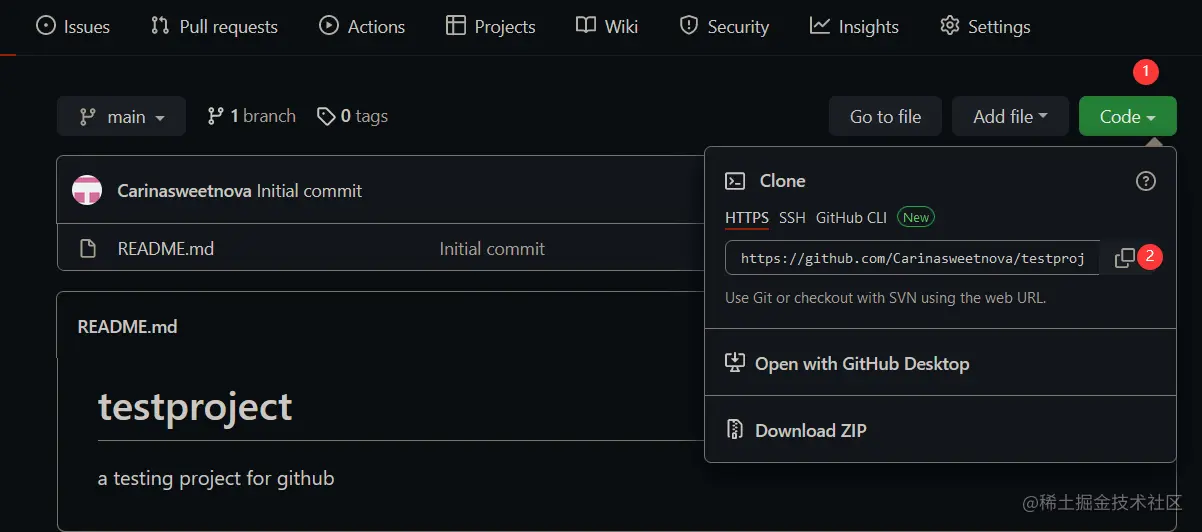Click the Clone help question-mark icon
The image size is (1202, 532).
tap(1146, 181)
